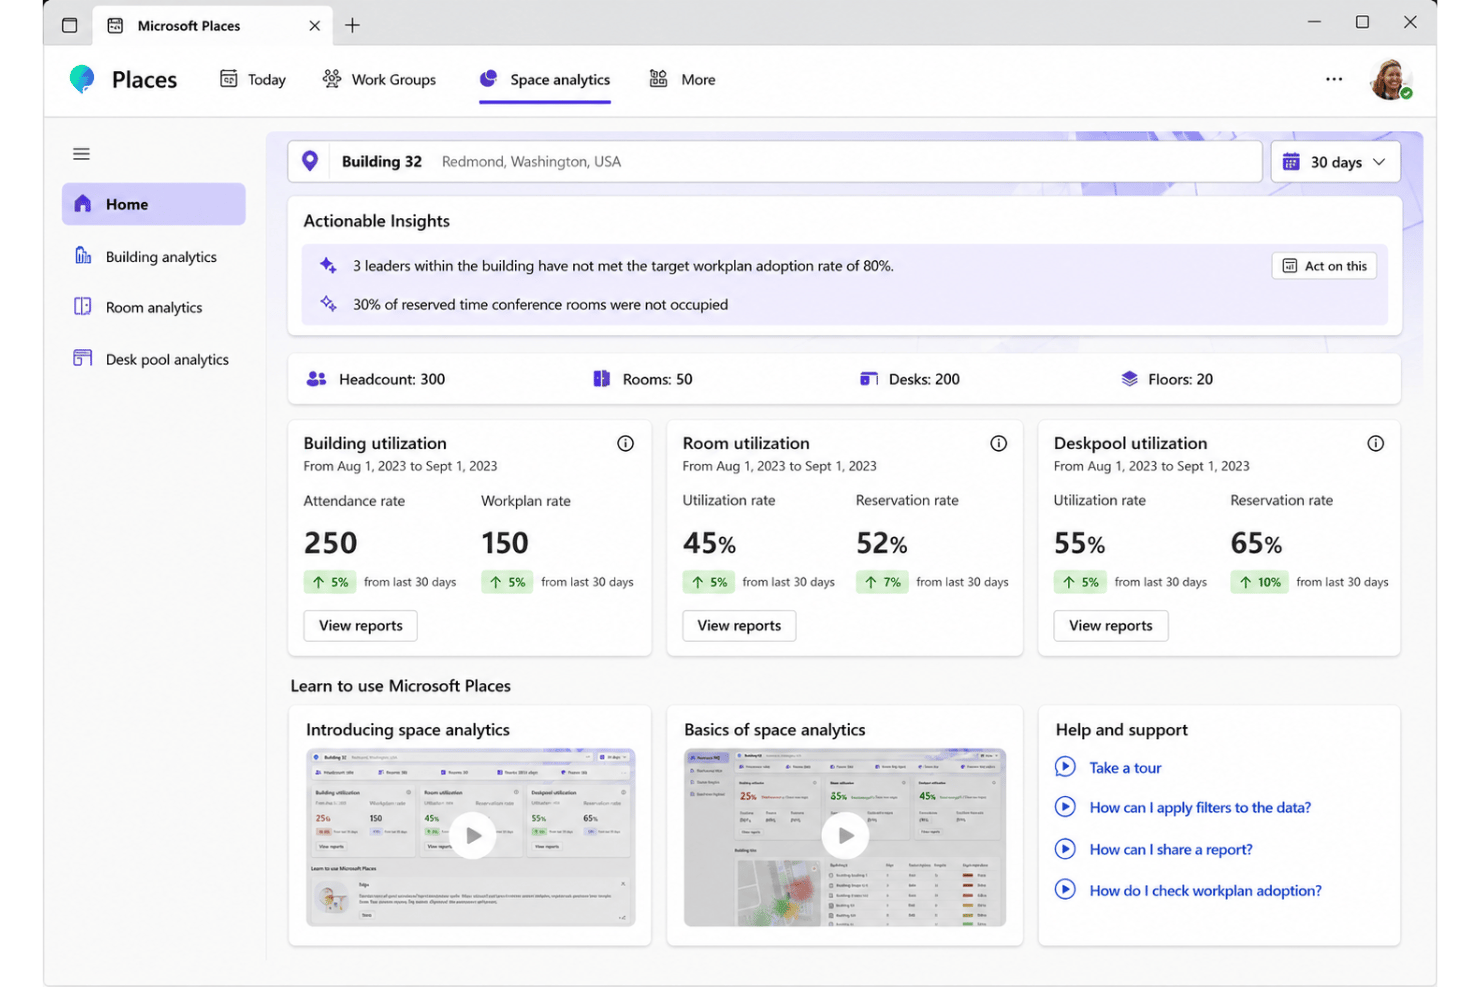The width and height of the screenshot is (1480, 987).
Task: Click the 7% increase badge
Action: pos(882,582)
